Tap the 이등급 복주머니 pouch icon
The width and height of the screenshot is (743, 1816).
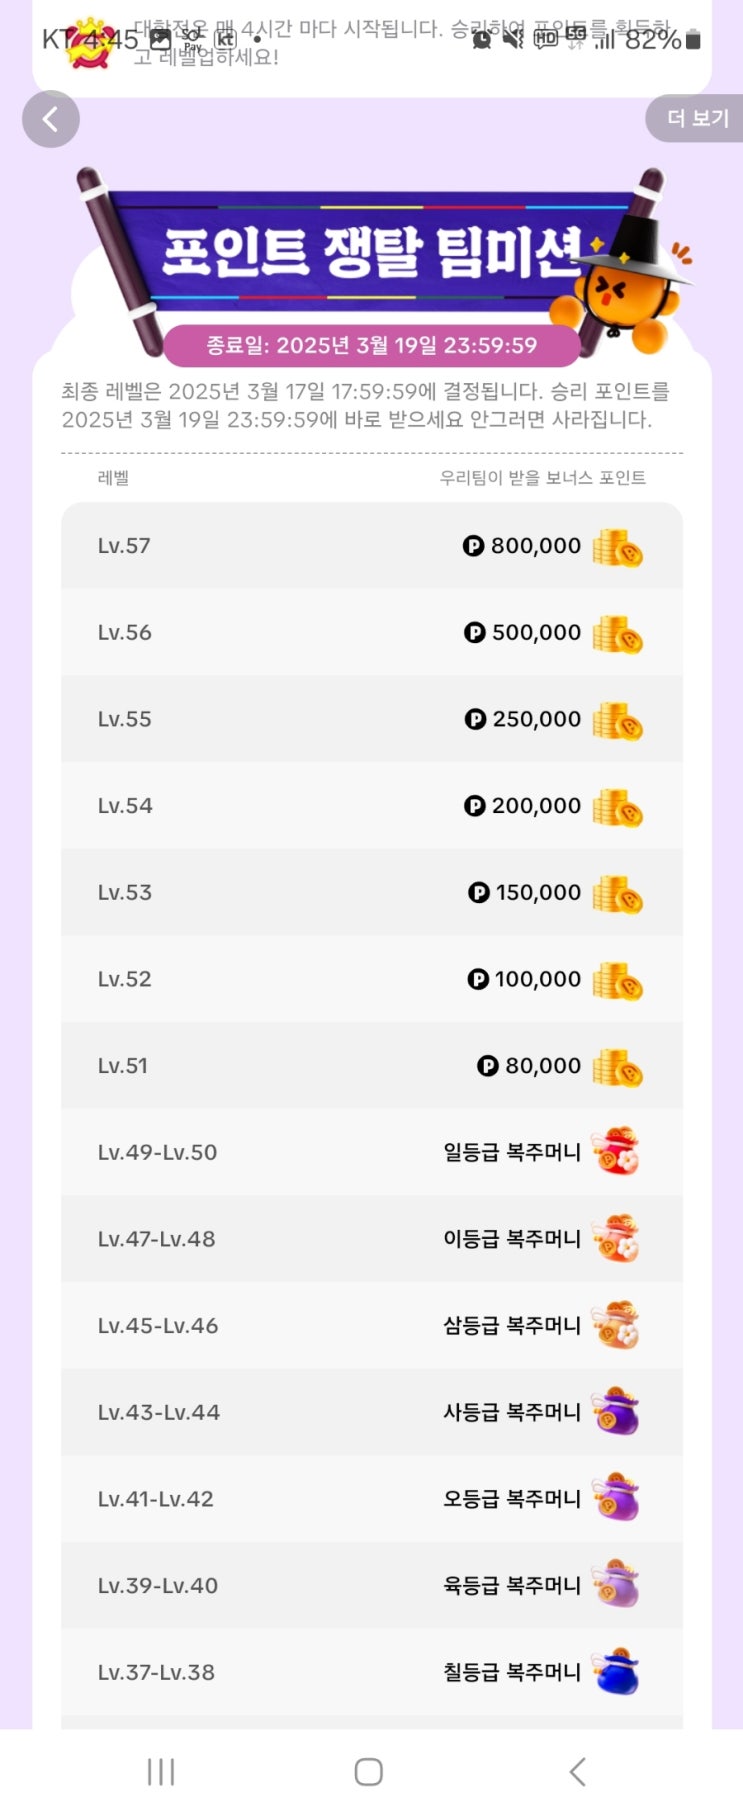pyautogui.click(x=615, y=1239)
